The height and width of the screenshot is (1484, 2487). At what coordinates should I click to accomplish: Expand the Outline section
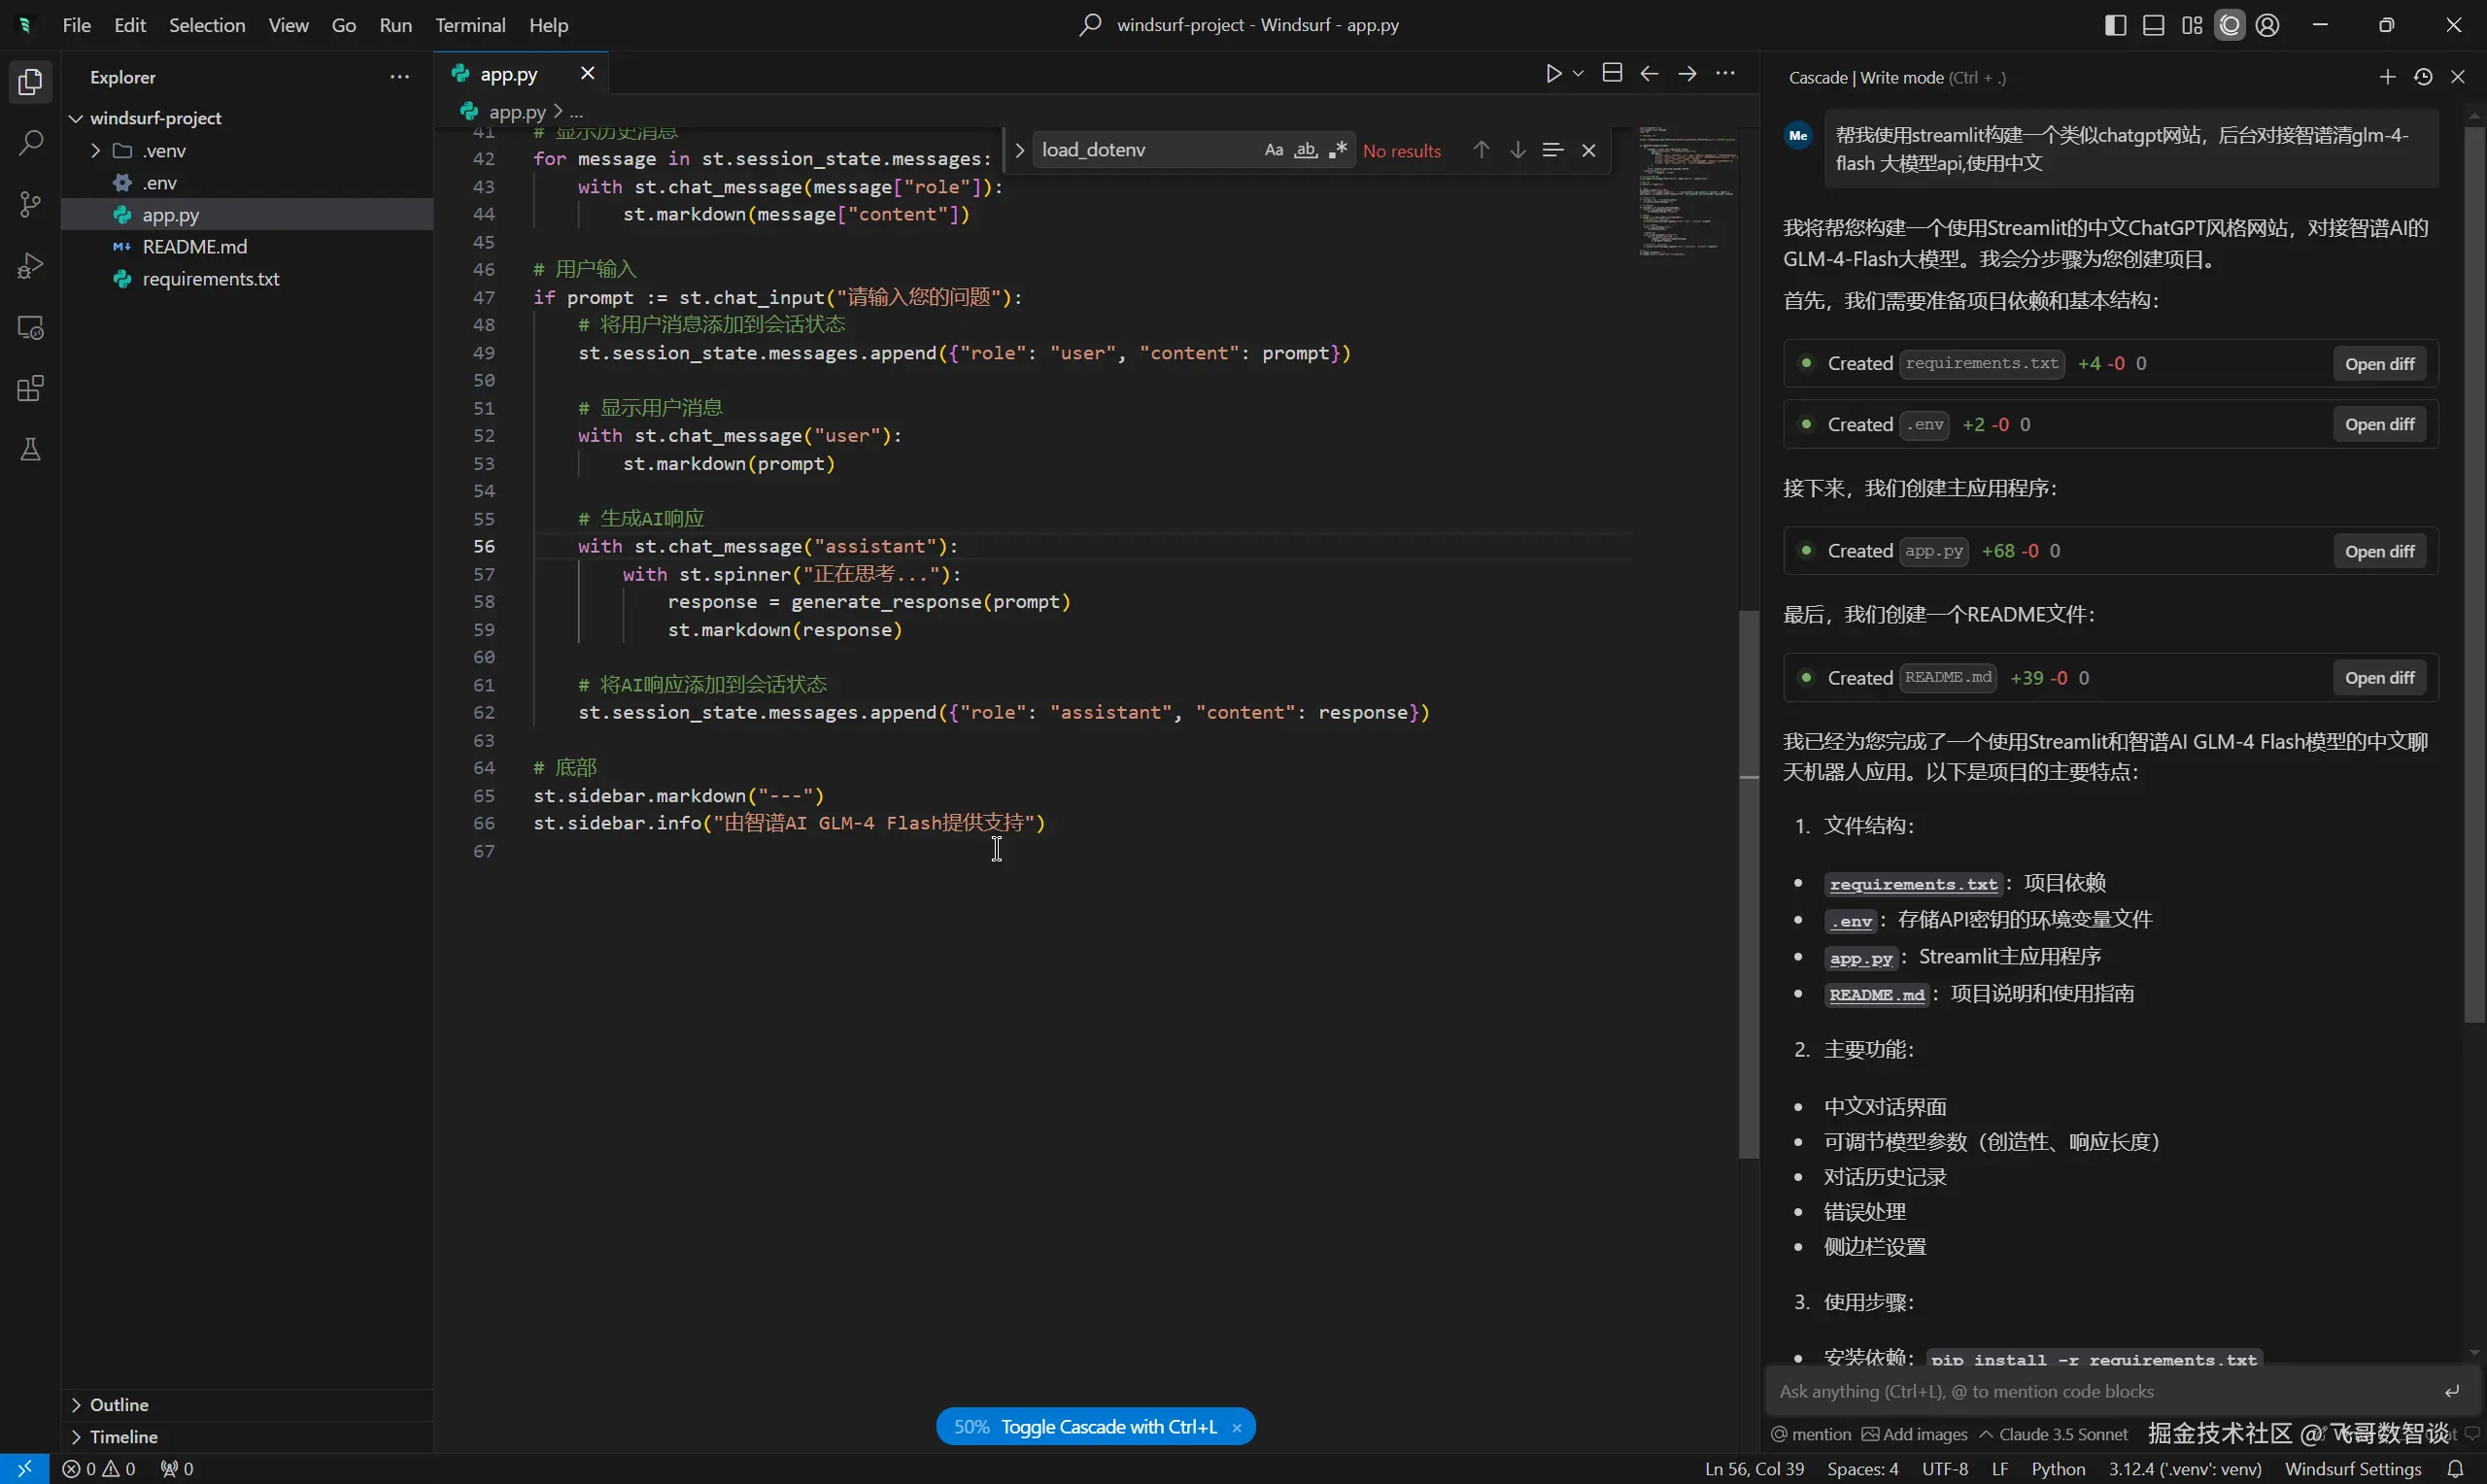pyautogui.click(x=118, y=1404)
